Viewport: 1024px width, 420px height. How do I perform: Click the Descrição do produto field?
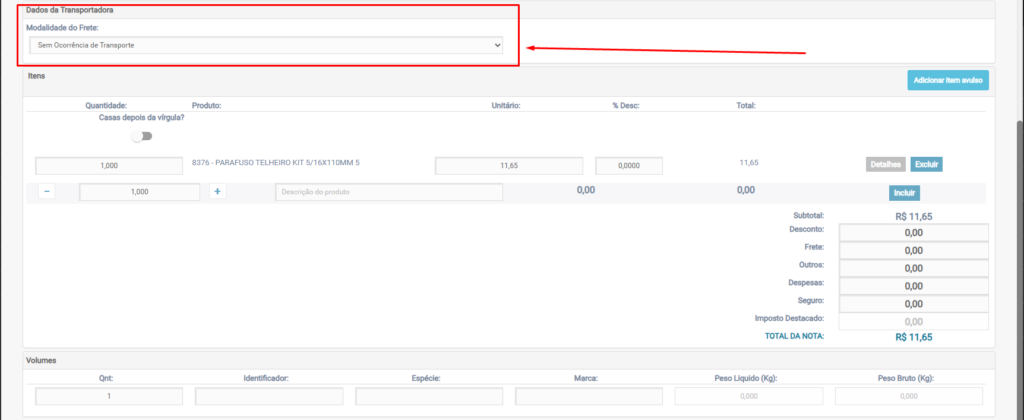point(389,192)
